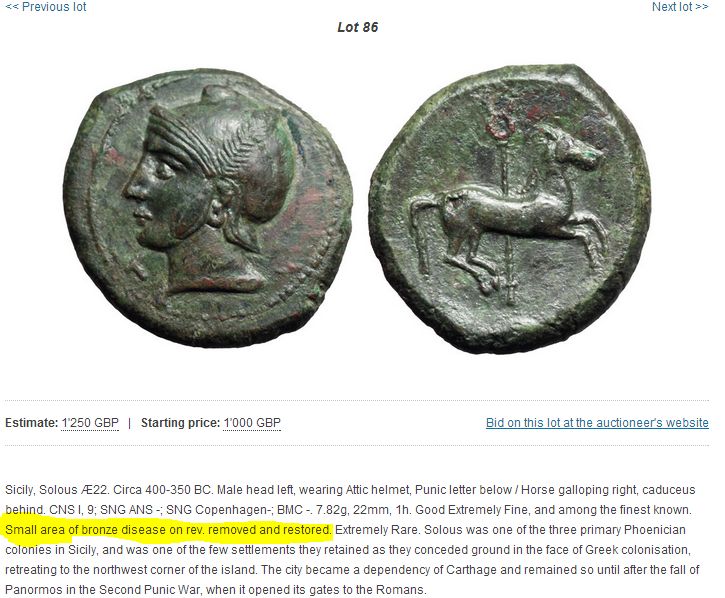Go to the Previous lot link
Image resolution: width=725 pixels, height=598 pixels.
click(x=46, y=7)
